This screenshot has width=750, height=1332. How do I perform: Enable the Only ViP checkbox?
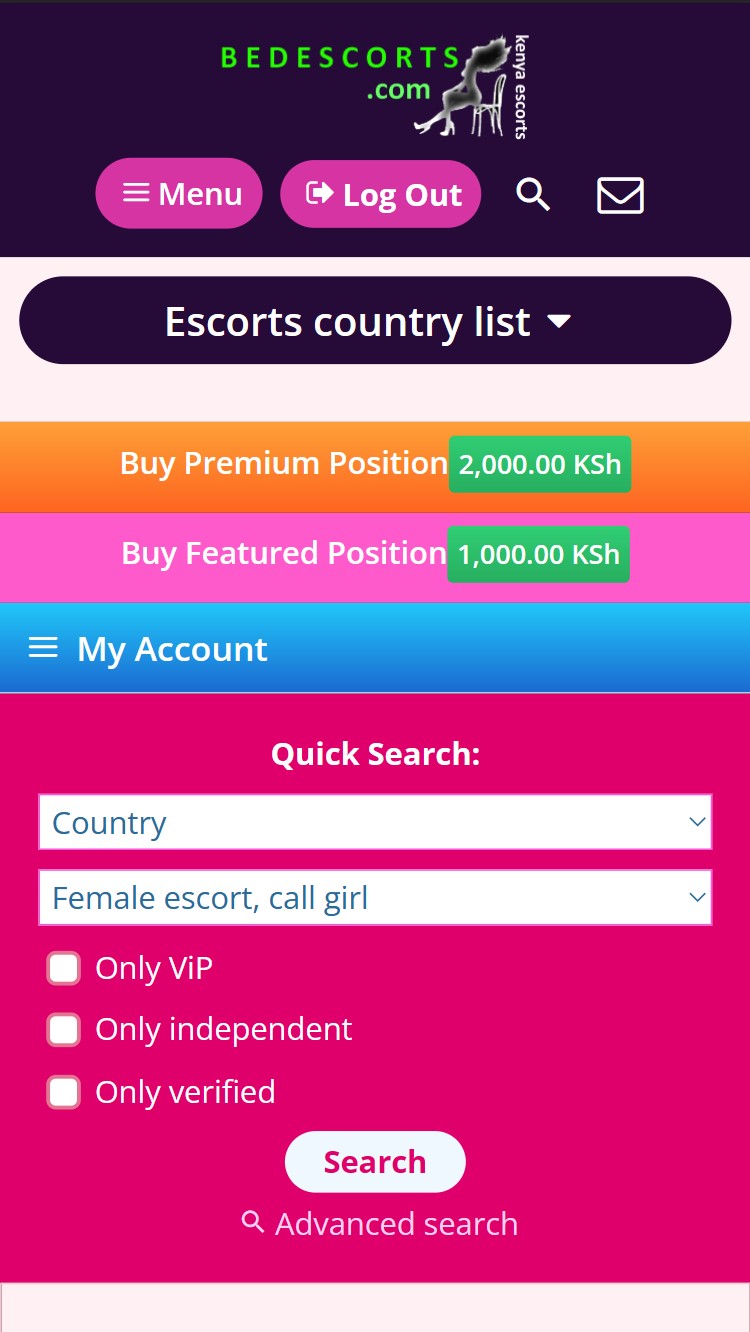(x=64, y=968)
